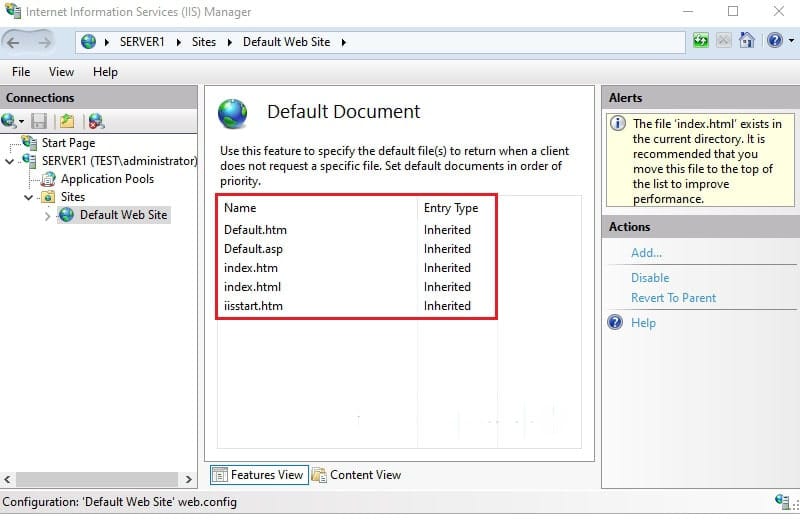Image resolution: width=800 pixels, height=528 pixels.
Task: Select Default Web Site in the tree
Action: [123, 215]
